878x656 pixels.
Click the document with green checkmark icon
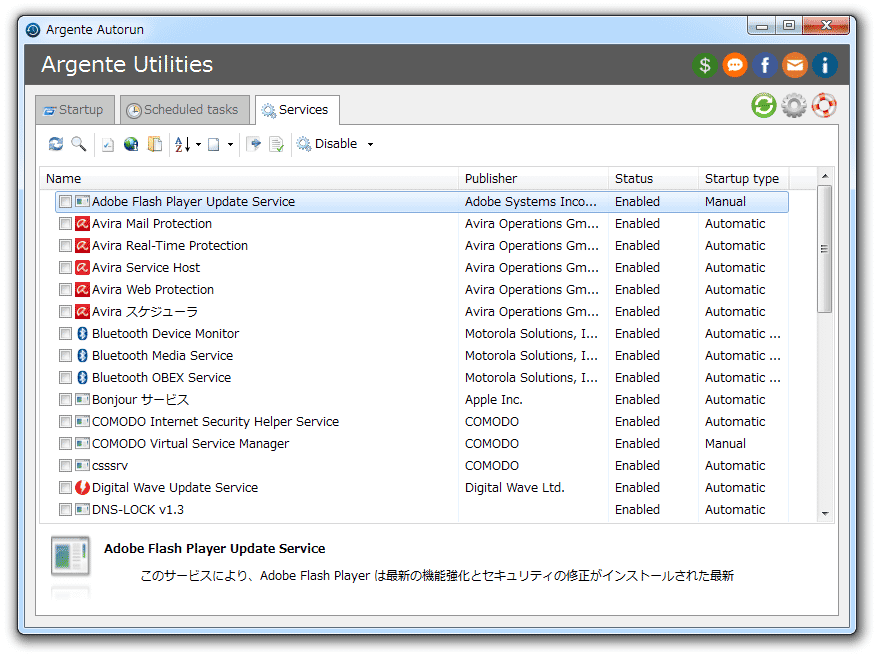pyautogui.click(x=277, y=144)
